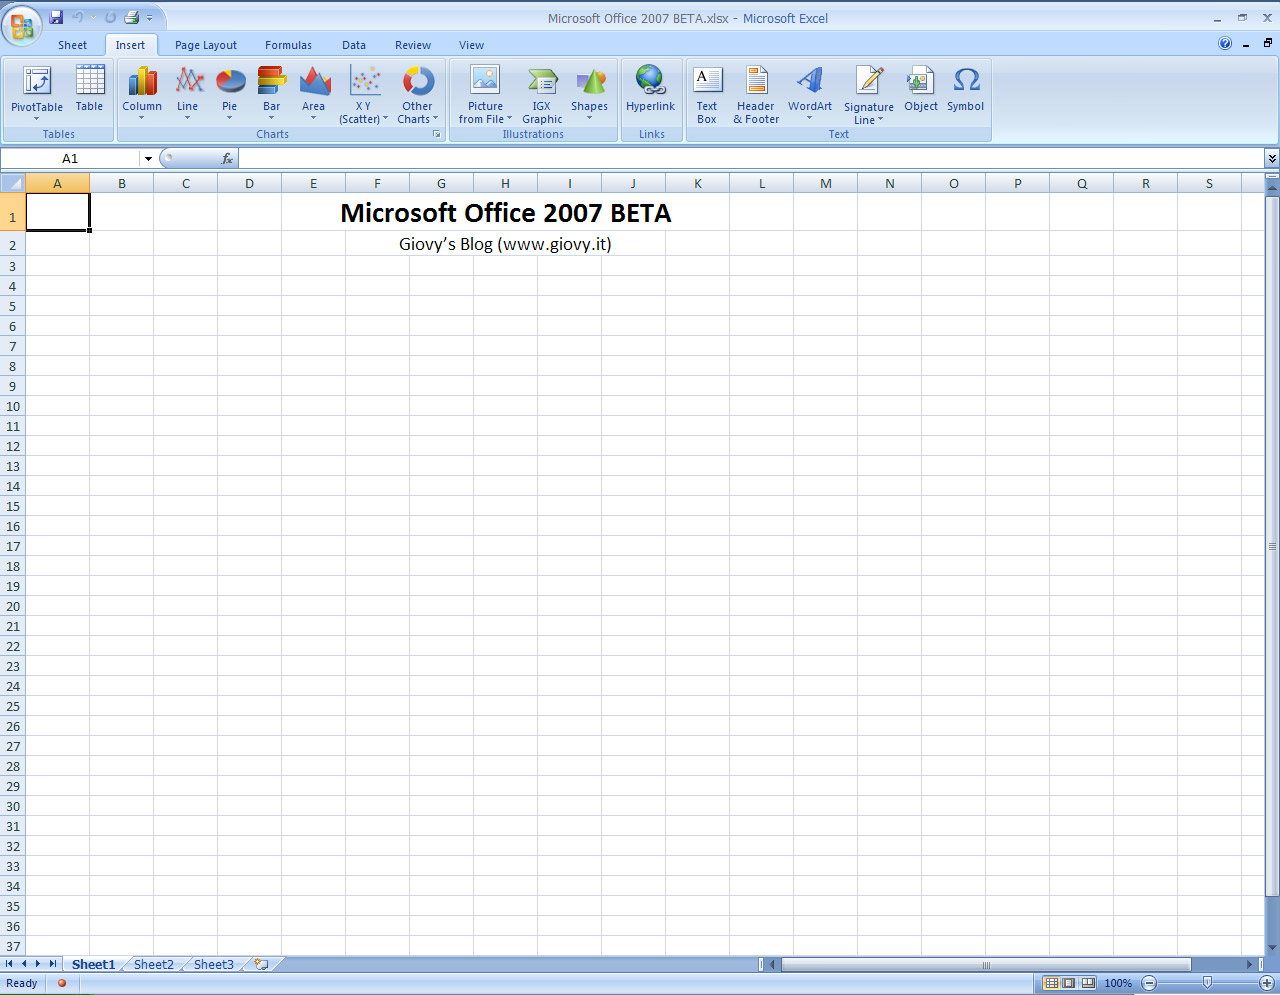Launch the Charts group dialog box launcher
Screen dimensions: 1280x995
437,134
